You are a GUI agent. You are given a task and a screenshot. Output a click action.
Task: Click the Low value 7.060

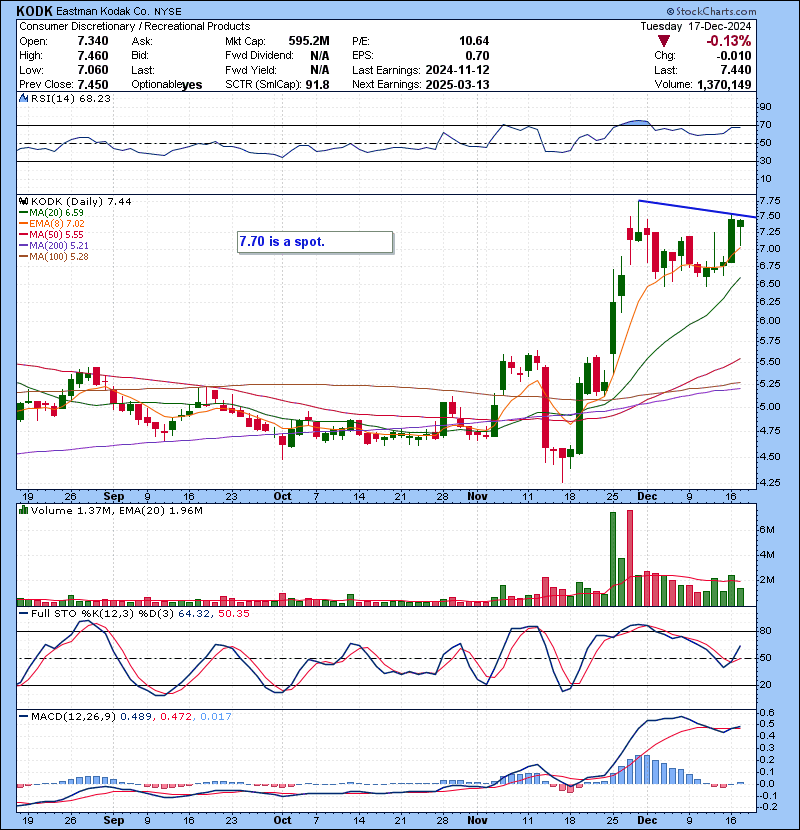(x=93, y=70)
